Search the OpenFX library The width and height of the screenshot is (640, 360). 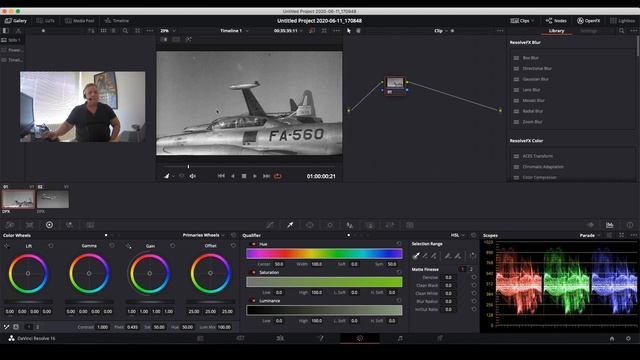621,31
